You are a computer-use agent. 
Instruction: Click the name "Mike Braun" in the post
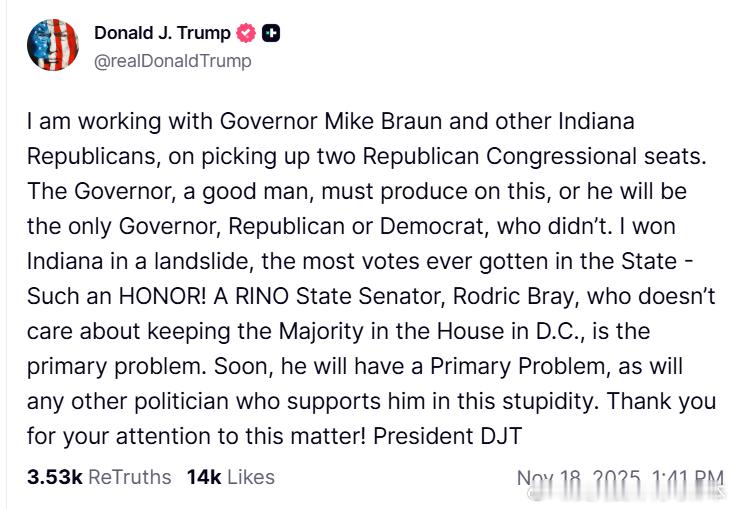tap(375, 121)
